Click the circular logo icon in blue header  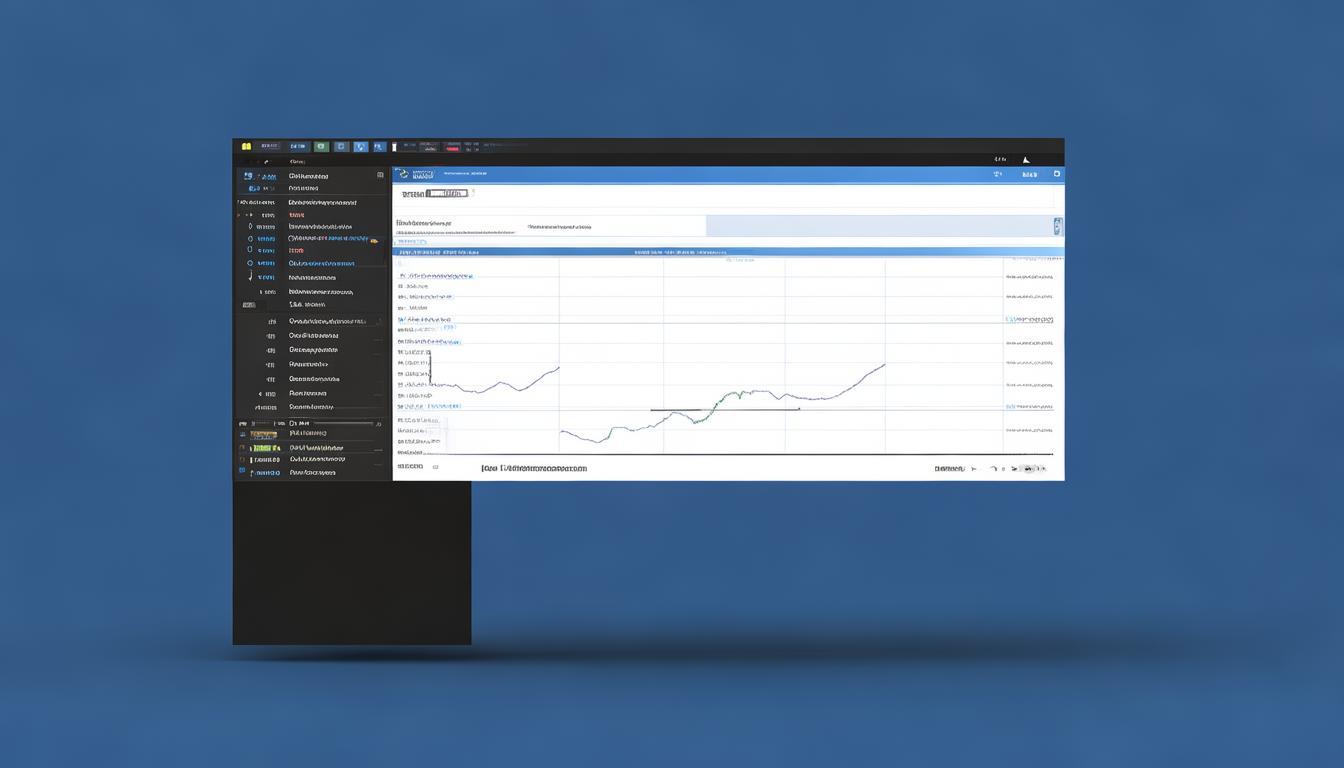point(403,174)
